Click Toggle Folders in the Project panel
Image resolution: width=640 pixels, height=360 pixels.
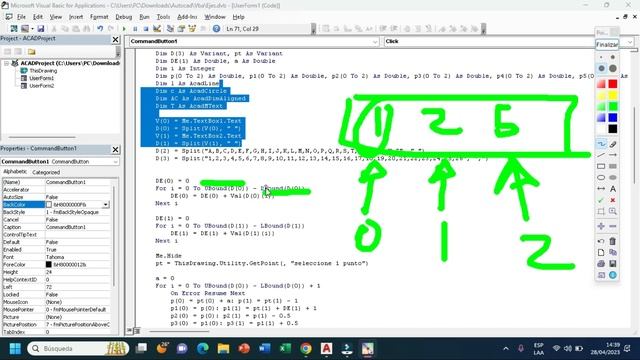coord(31,51)
